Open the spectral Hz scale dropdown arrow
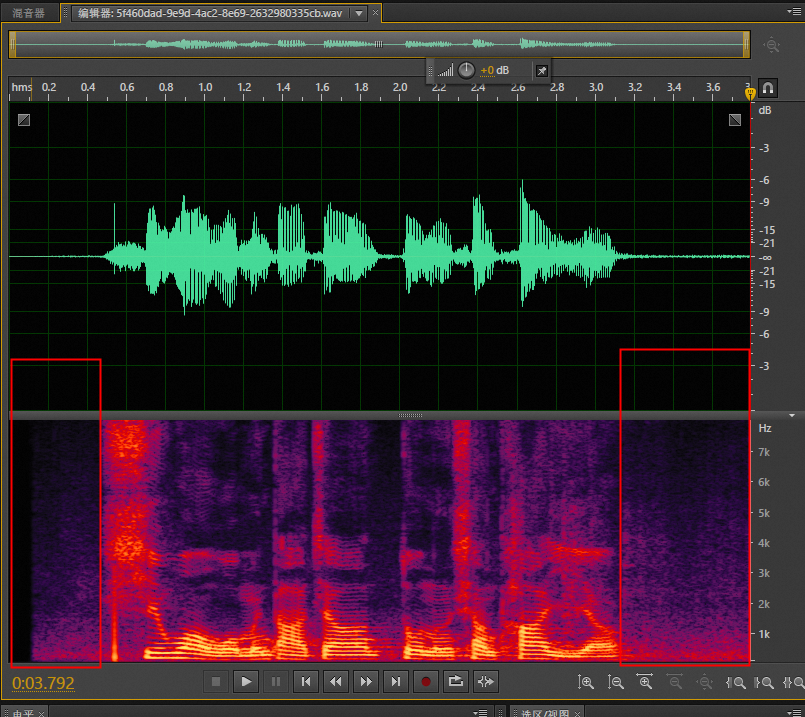 (x=792, y=414)
